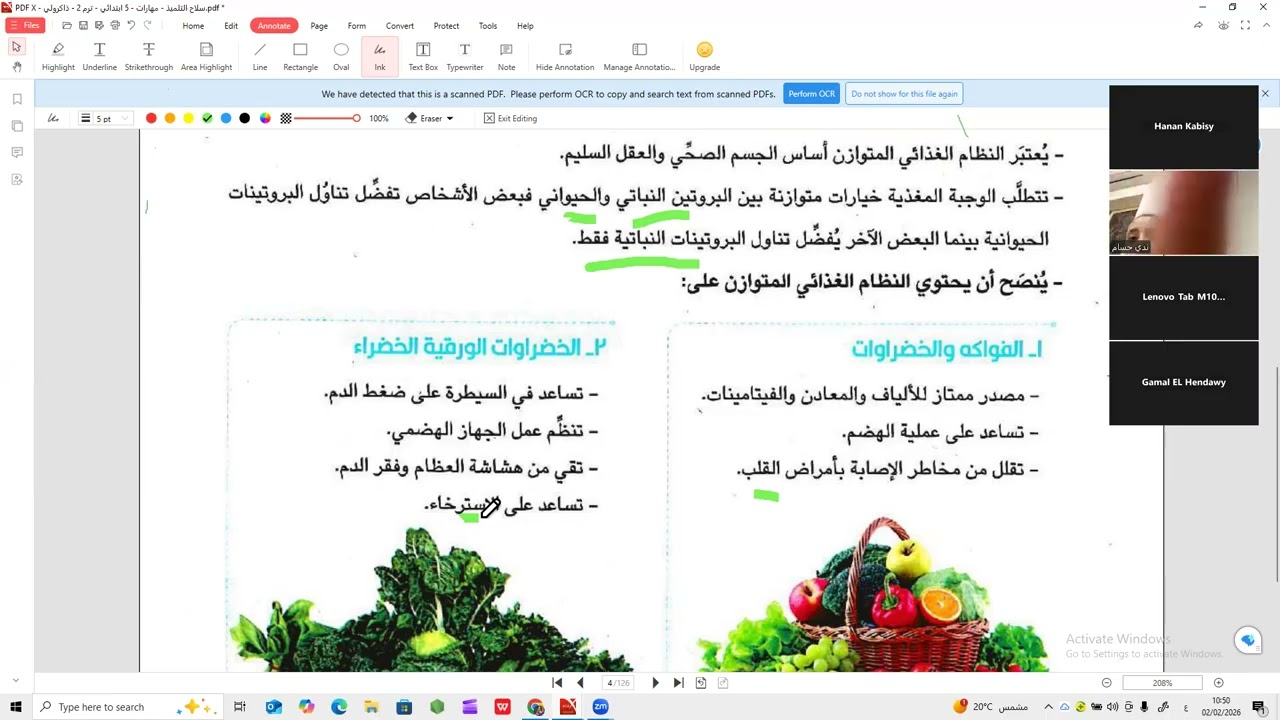
Task: Click Do not show for this file again
Action: [904, 94]
